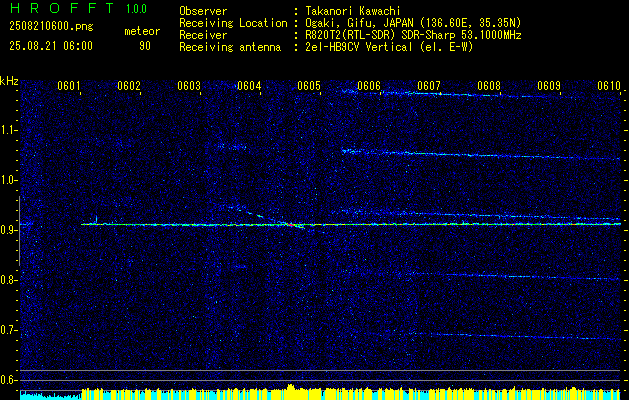Click the 0.8 kHz axis label
This screenshot has width=629, height=400.
pos(8,280)
